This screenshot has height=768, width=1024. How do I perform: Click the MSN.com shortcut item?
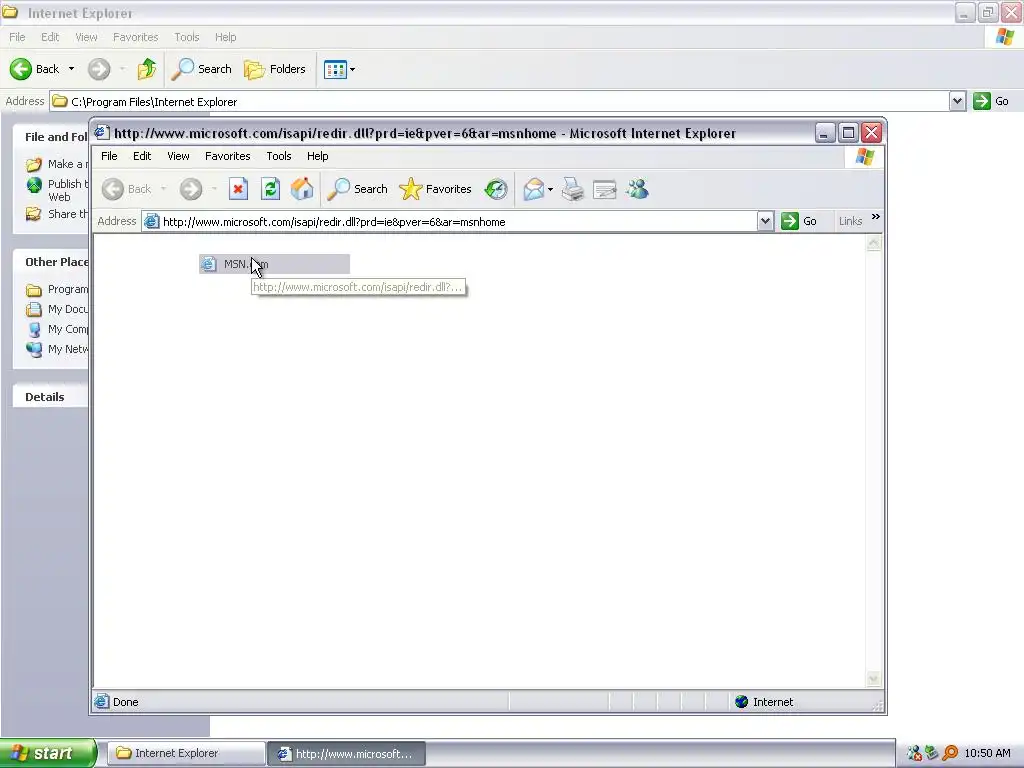pyautogui.click(x=274, y=264)
